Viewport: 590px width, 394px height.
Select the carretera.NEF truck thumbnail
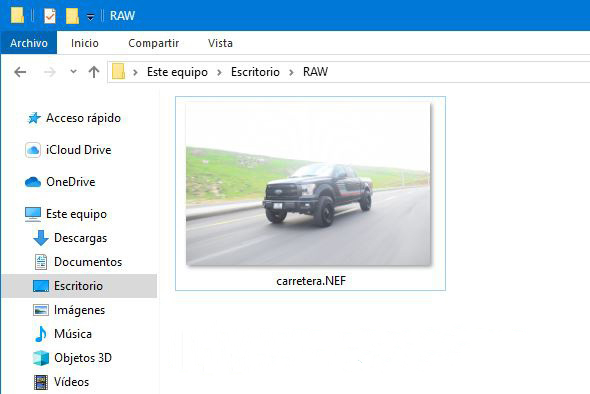[308, 184]
